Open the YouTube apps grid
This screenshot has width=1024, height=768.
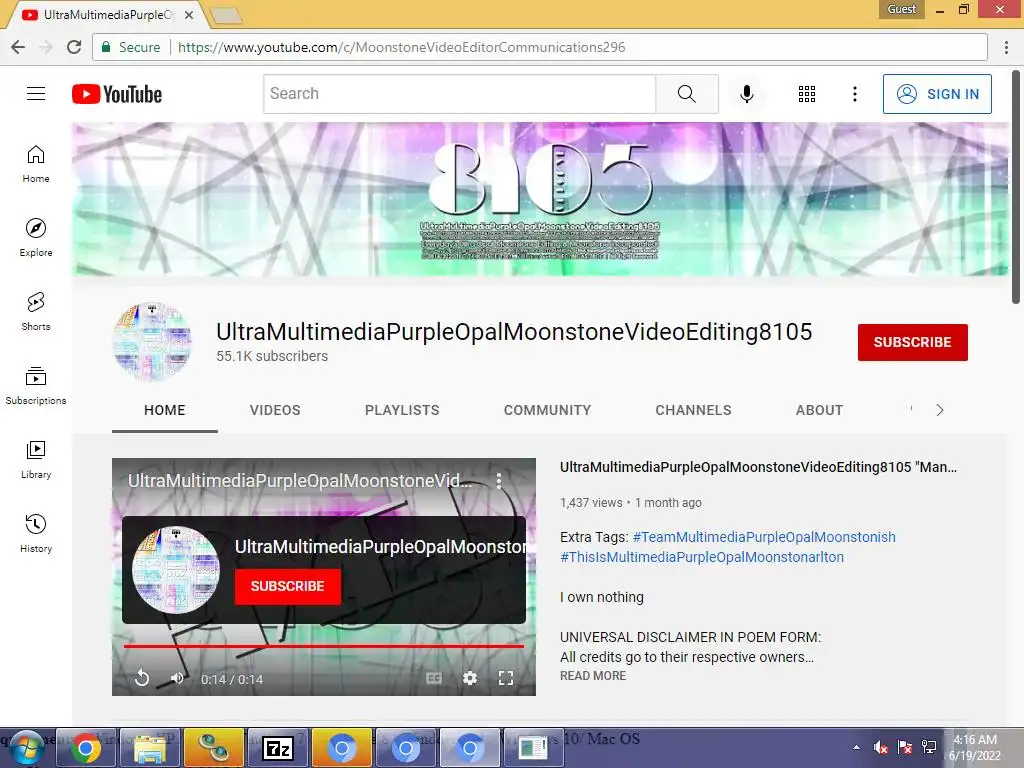(807, 94)
